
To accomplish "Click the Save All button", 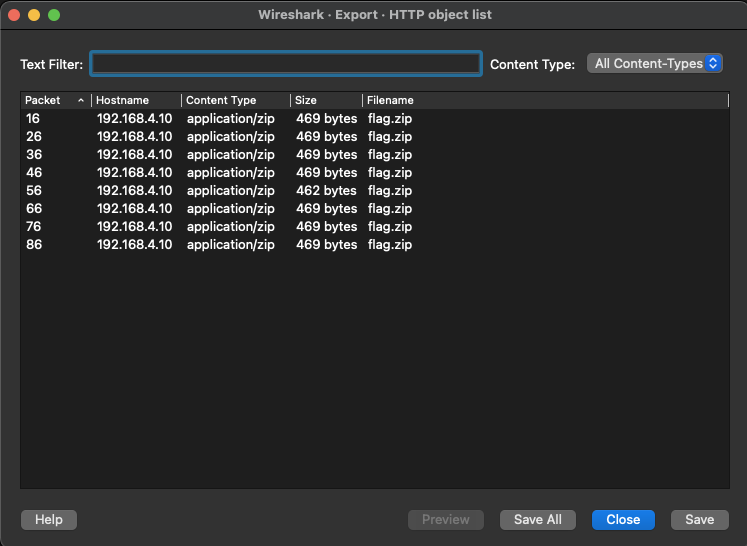I will pos(538,519).
